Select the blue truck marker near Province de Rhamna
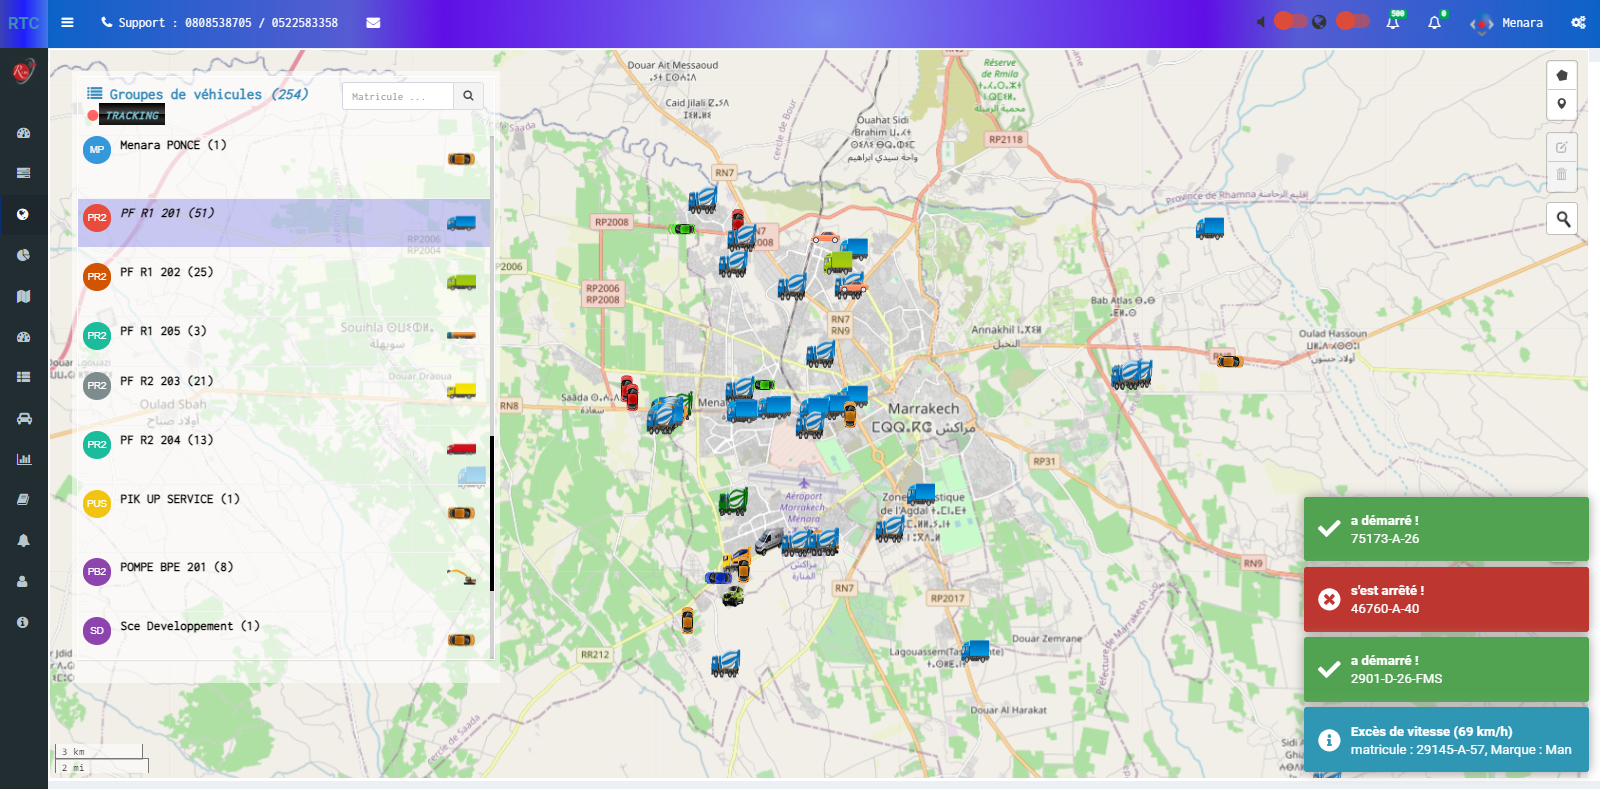 click(x=1210, y=228)
